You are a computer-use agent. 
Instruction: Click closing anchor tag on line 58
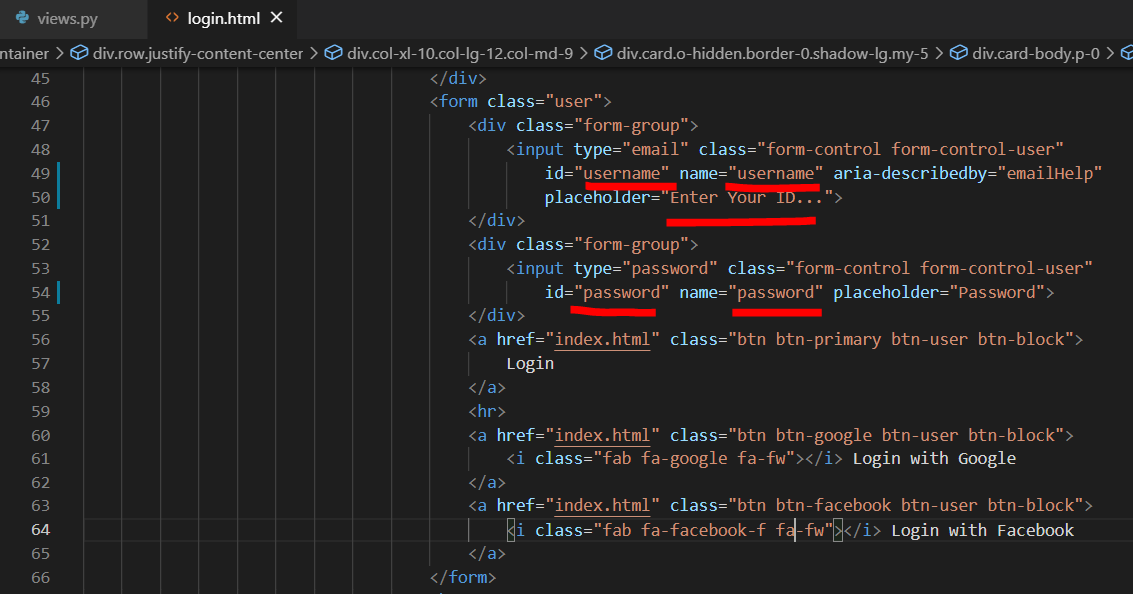(487, 388)
